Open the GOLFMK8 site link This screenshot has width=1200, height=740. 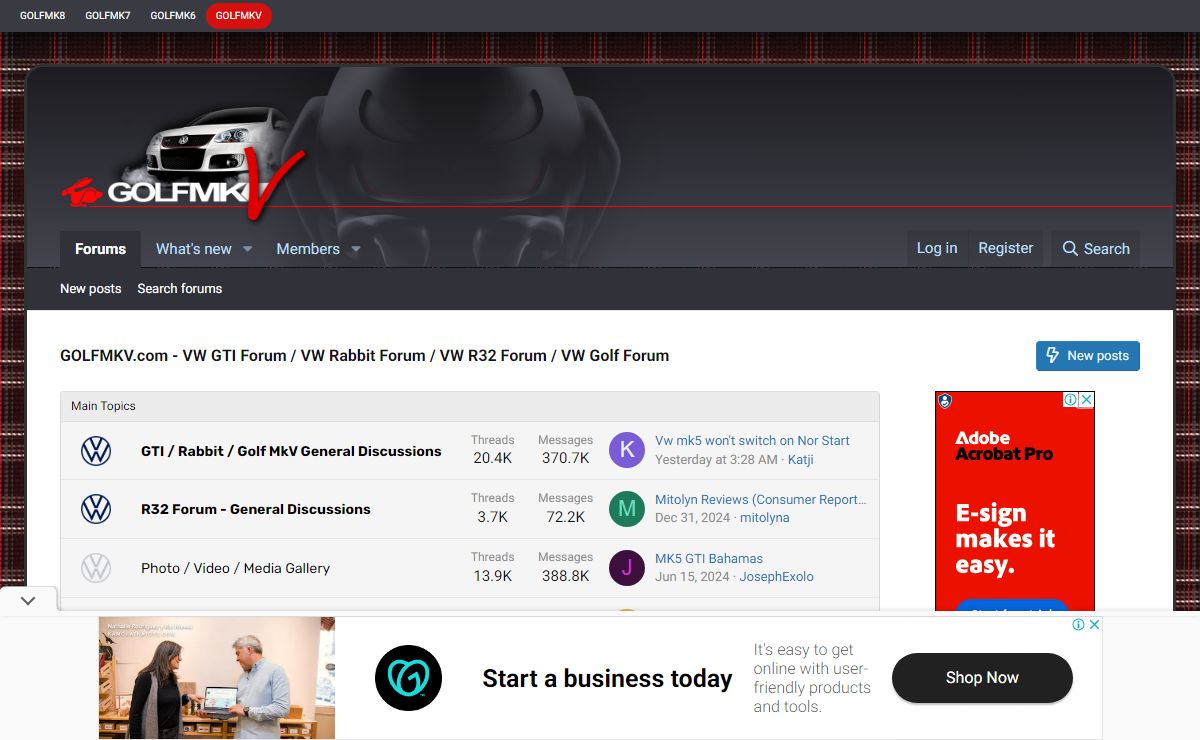pyautogui.click(x=42, y=15)
